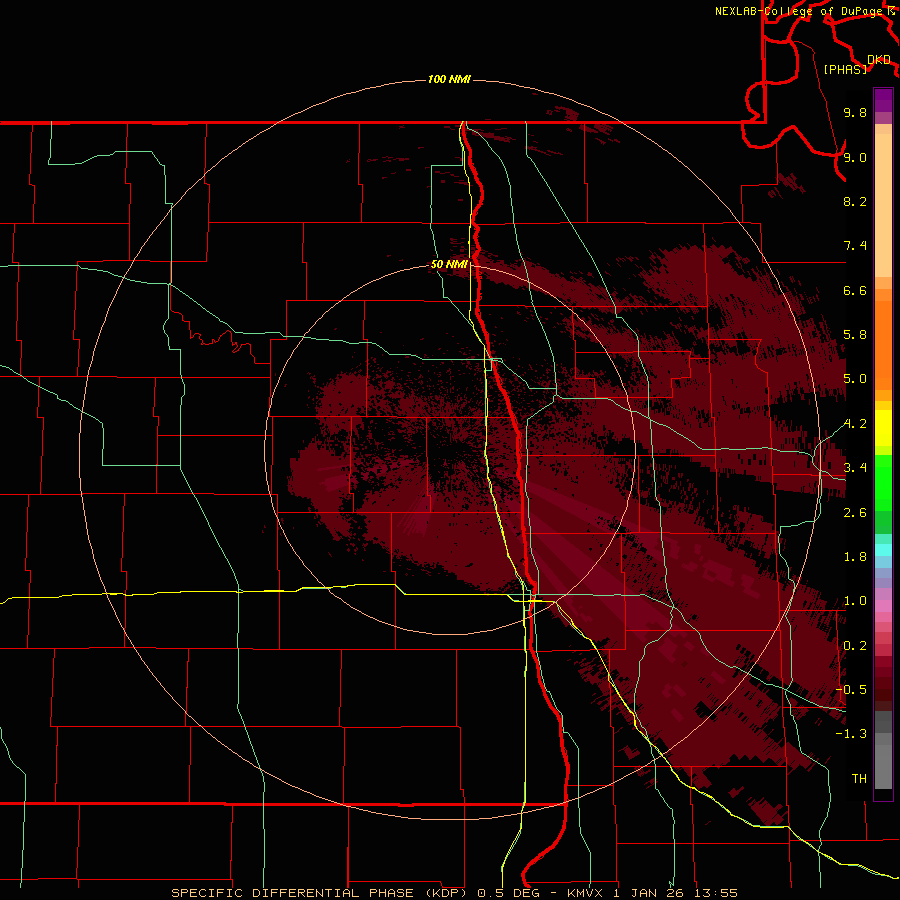Click the 7.4 value on the color scale

855,246
